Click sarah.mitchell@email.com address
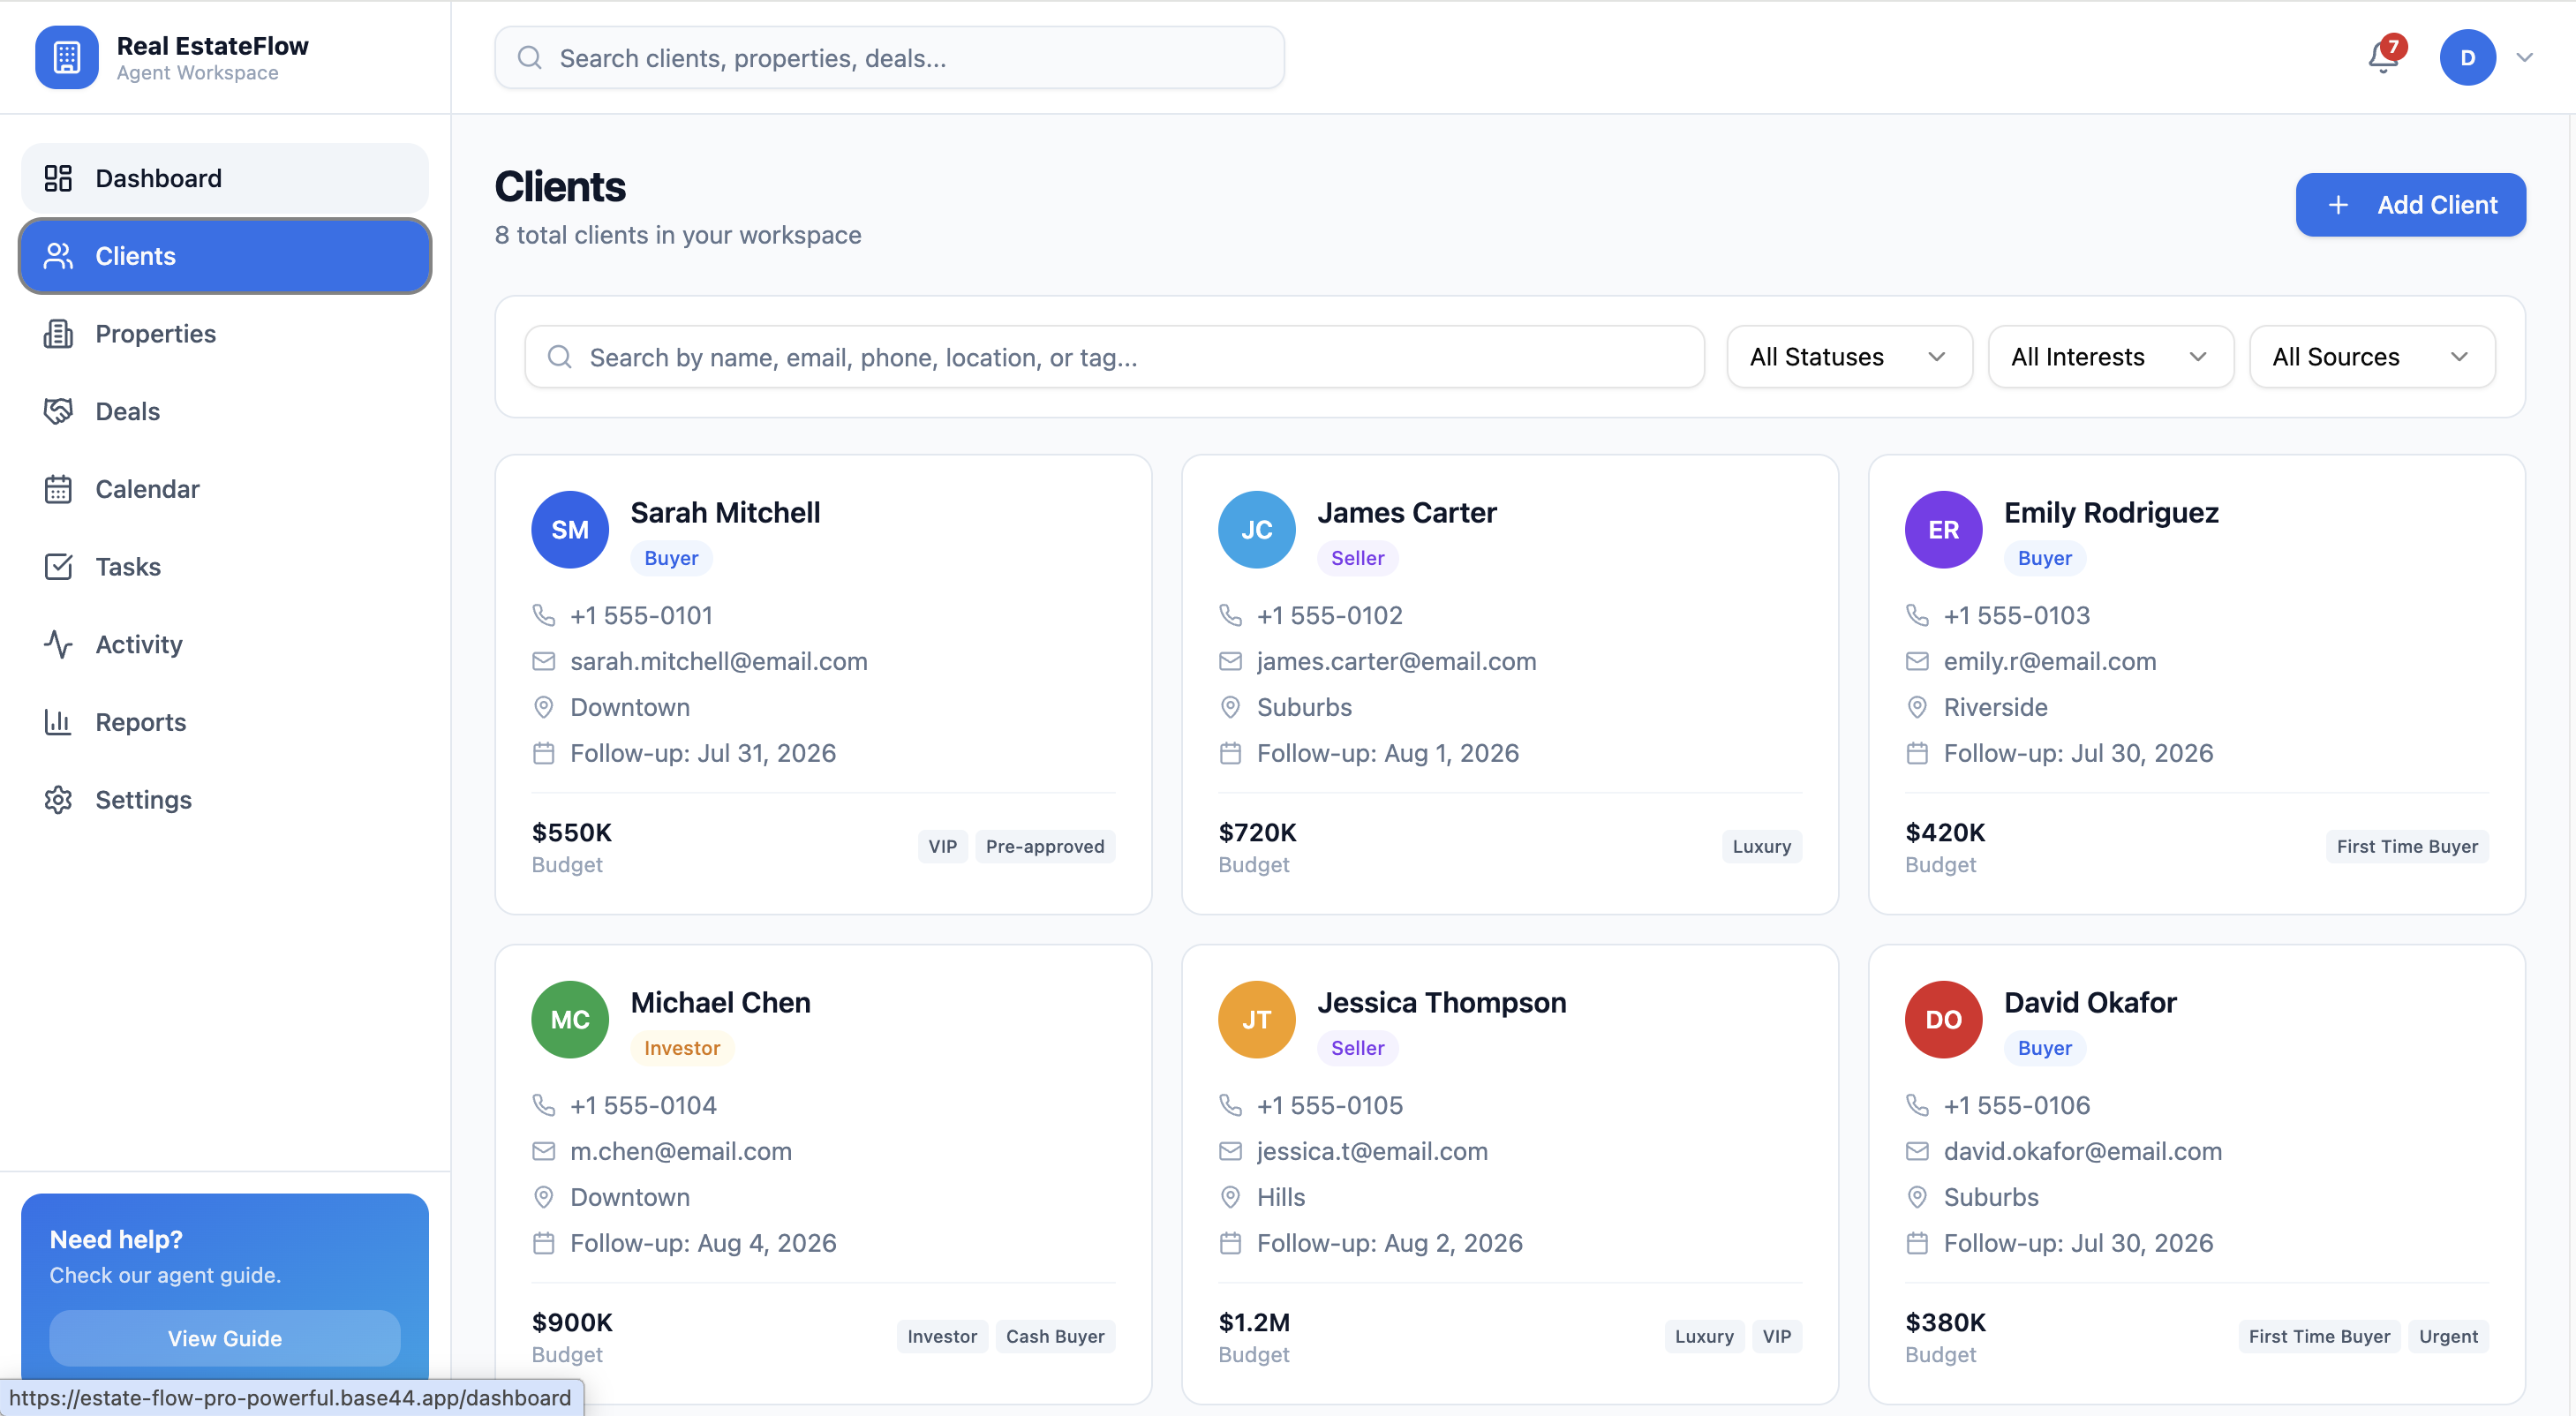Image resolution: width=2576 pixels, height=1416 pixels. point(718,661)
